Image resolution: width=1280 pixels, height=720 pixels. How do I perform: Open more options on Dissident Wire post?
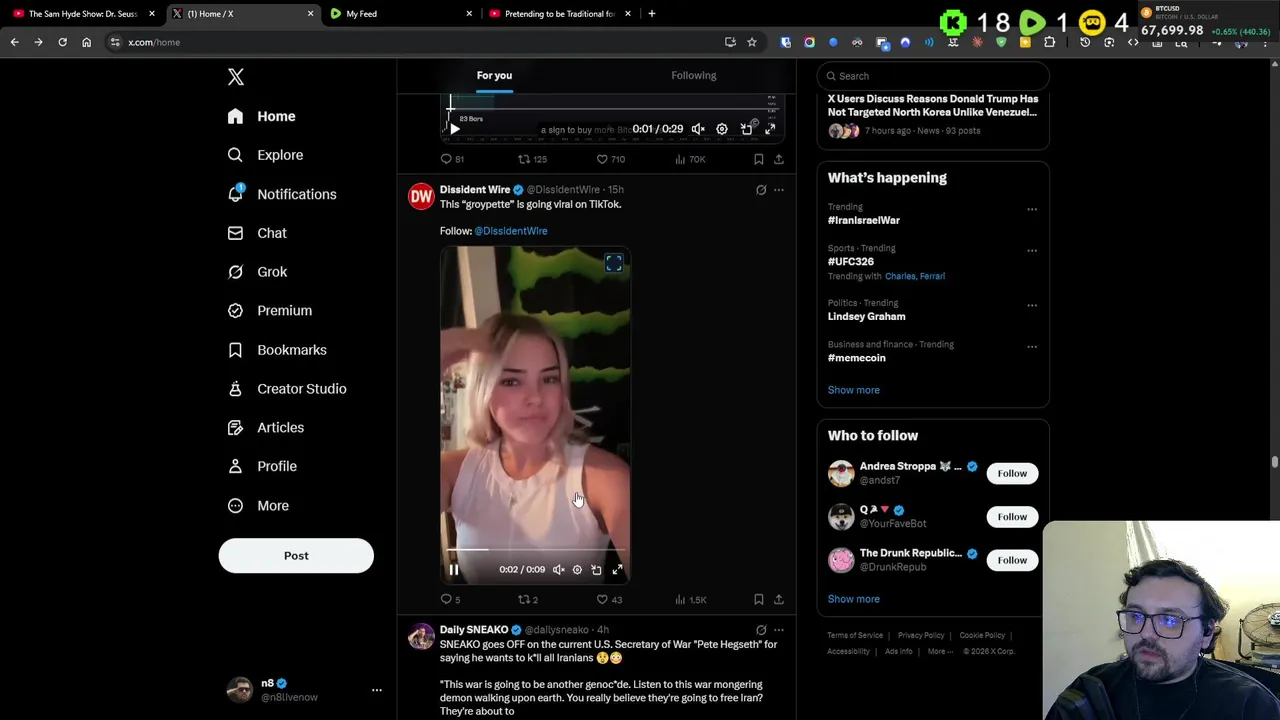point(779,190)
